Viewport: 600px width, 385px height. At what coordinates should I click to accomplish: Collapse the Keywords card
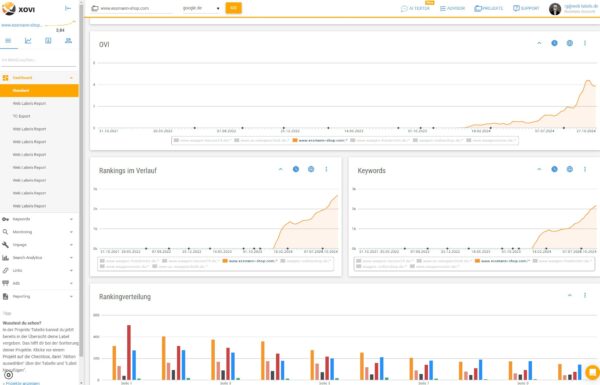click(539, 169)
